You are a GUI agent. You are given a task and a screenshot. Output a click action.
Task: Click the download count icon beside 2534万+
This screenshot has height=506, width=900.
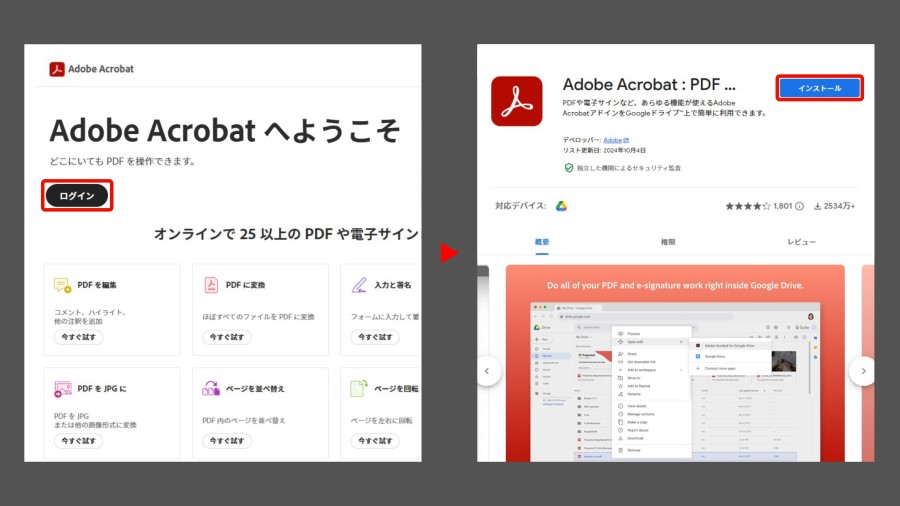[x=817, y=207]
